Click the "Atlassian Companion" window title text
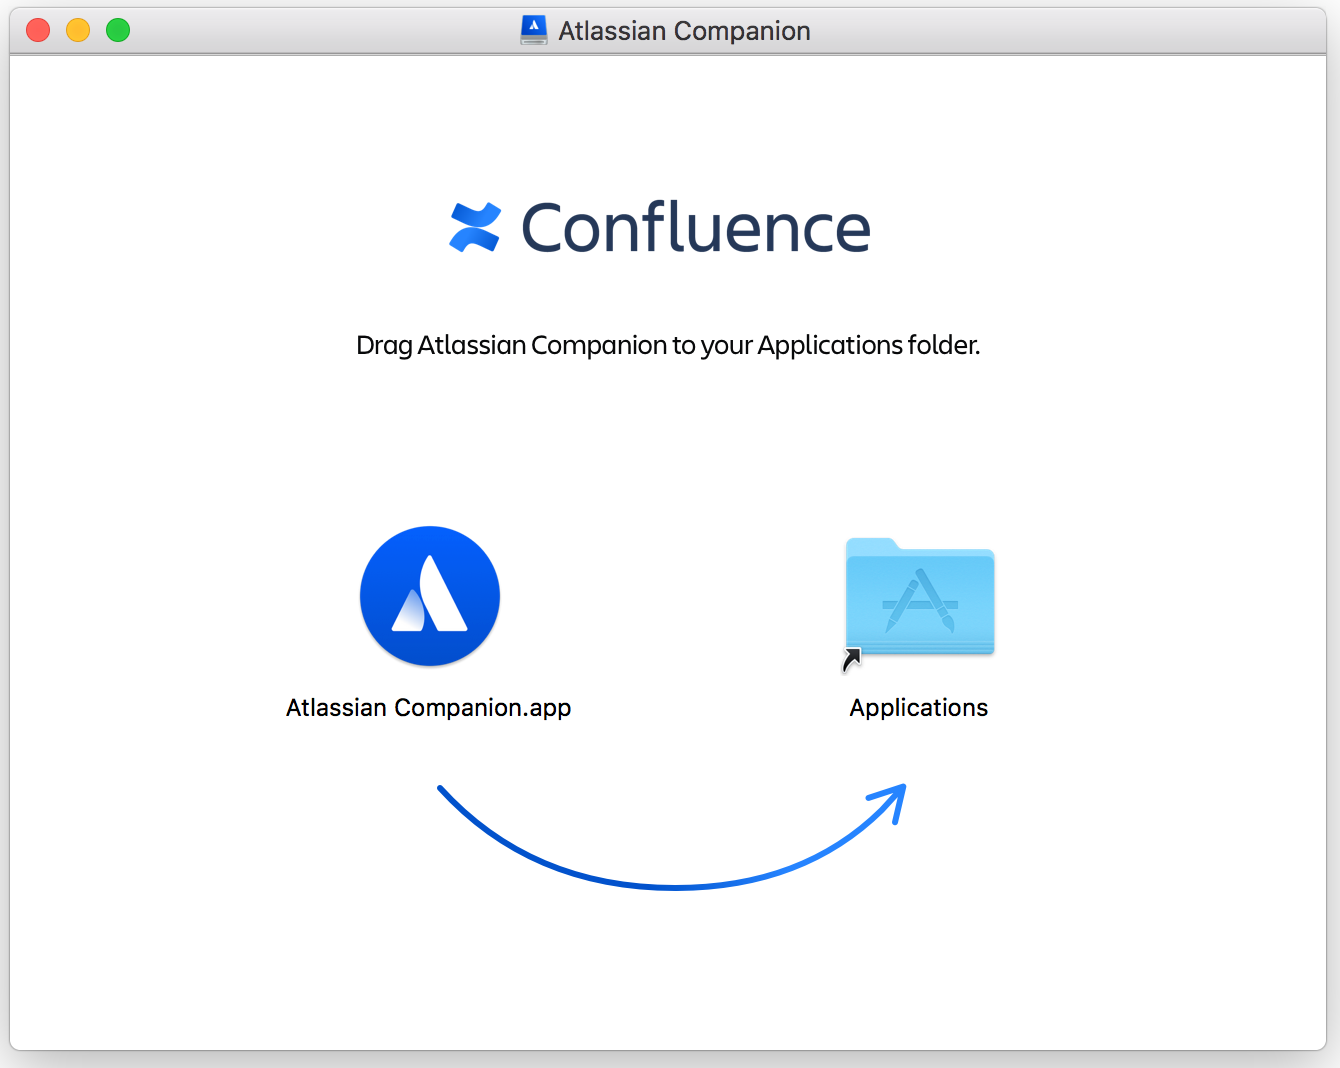Screen dimensions: 1340x1068 click(684, 31)
